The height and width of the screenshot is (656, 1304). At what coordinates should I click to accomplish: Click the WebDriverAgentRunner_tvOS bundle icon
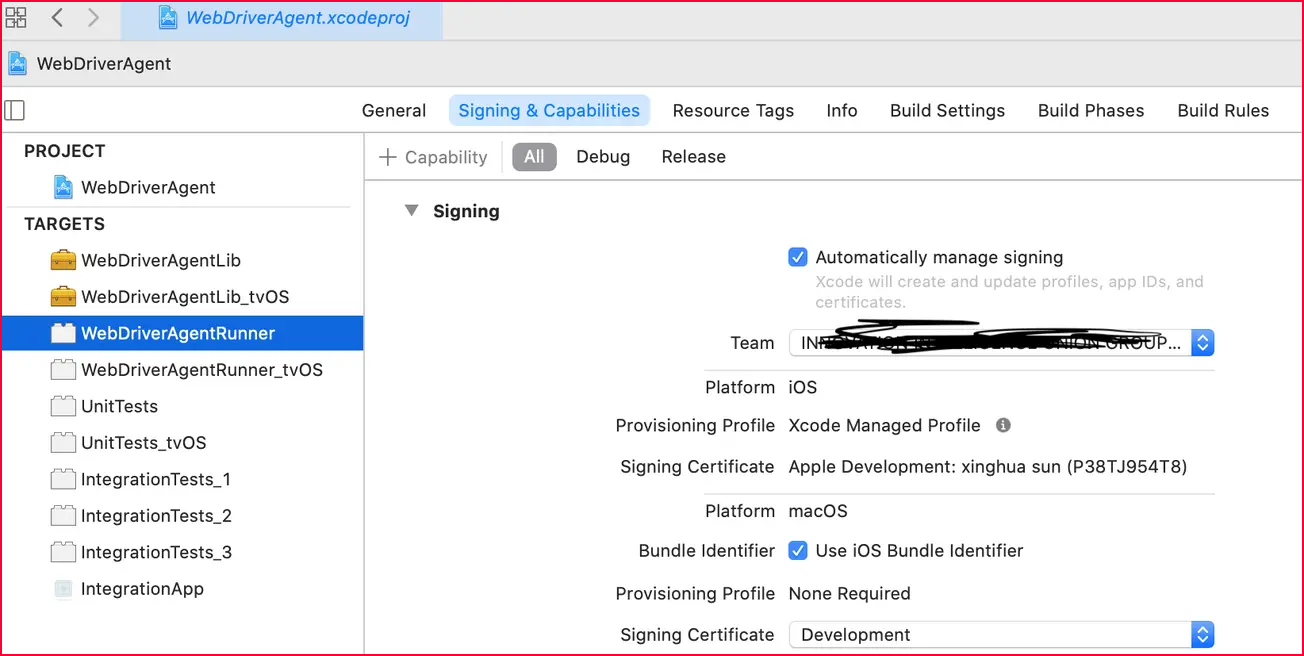point(63,370)
